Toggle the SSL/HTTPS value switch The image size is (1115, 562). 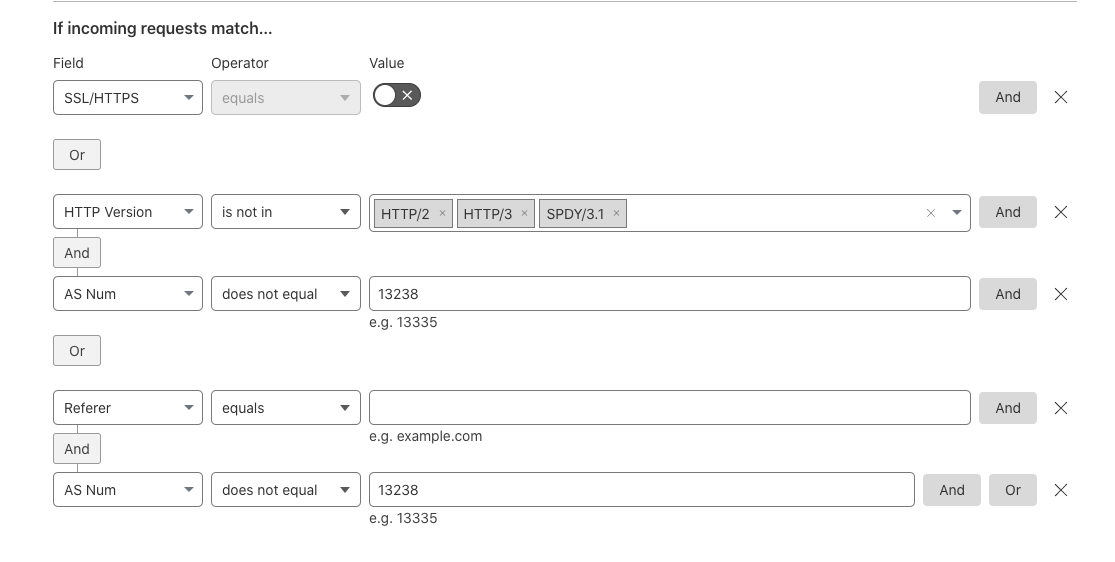point(397,95)
